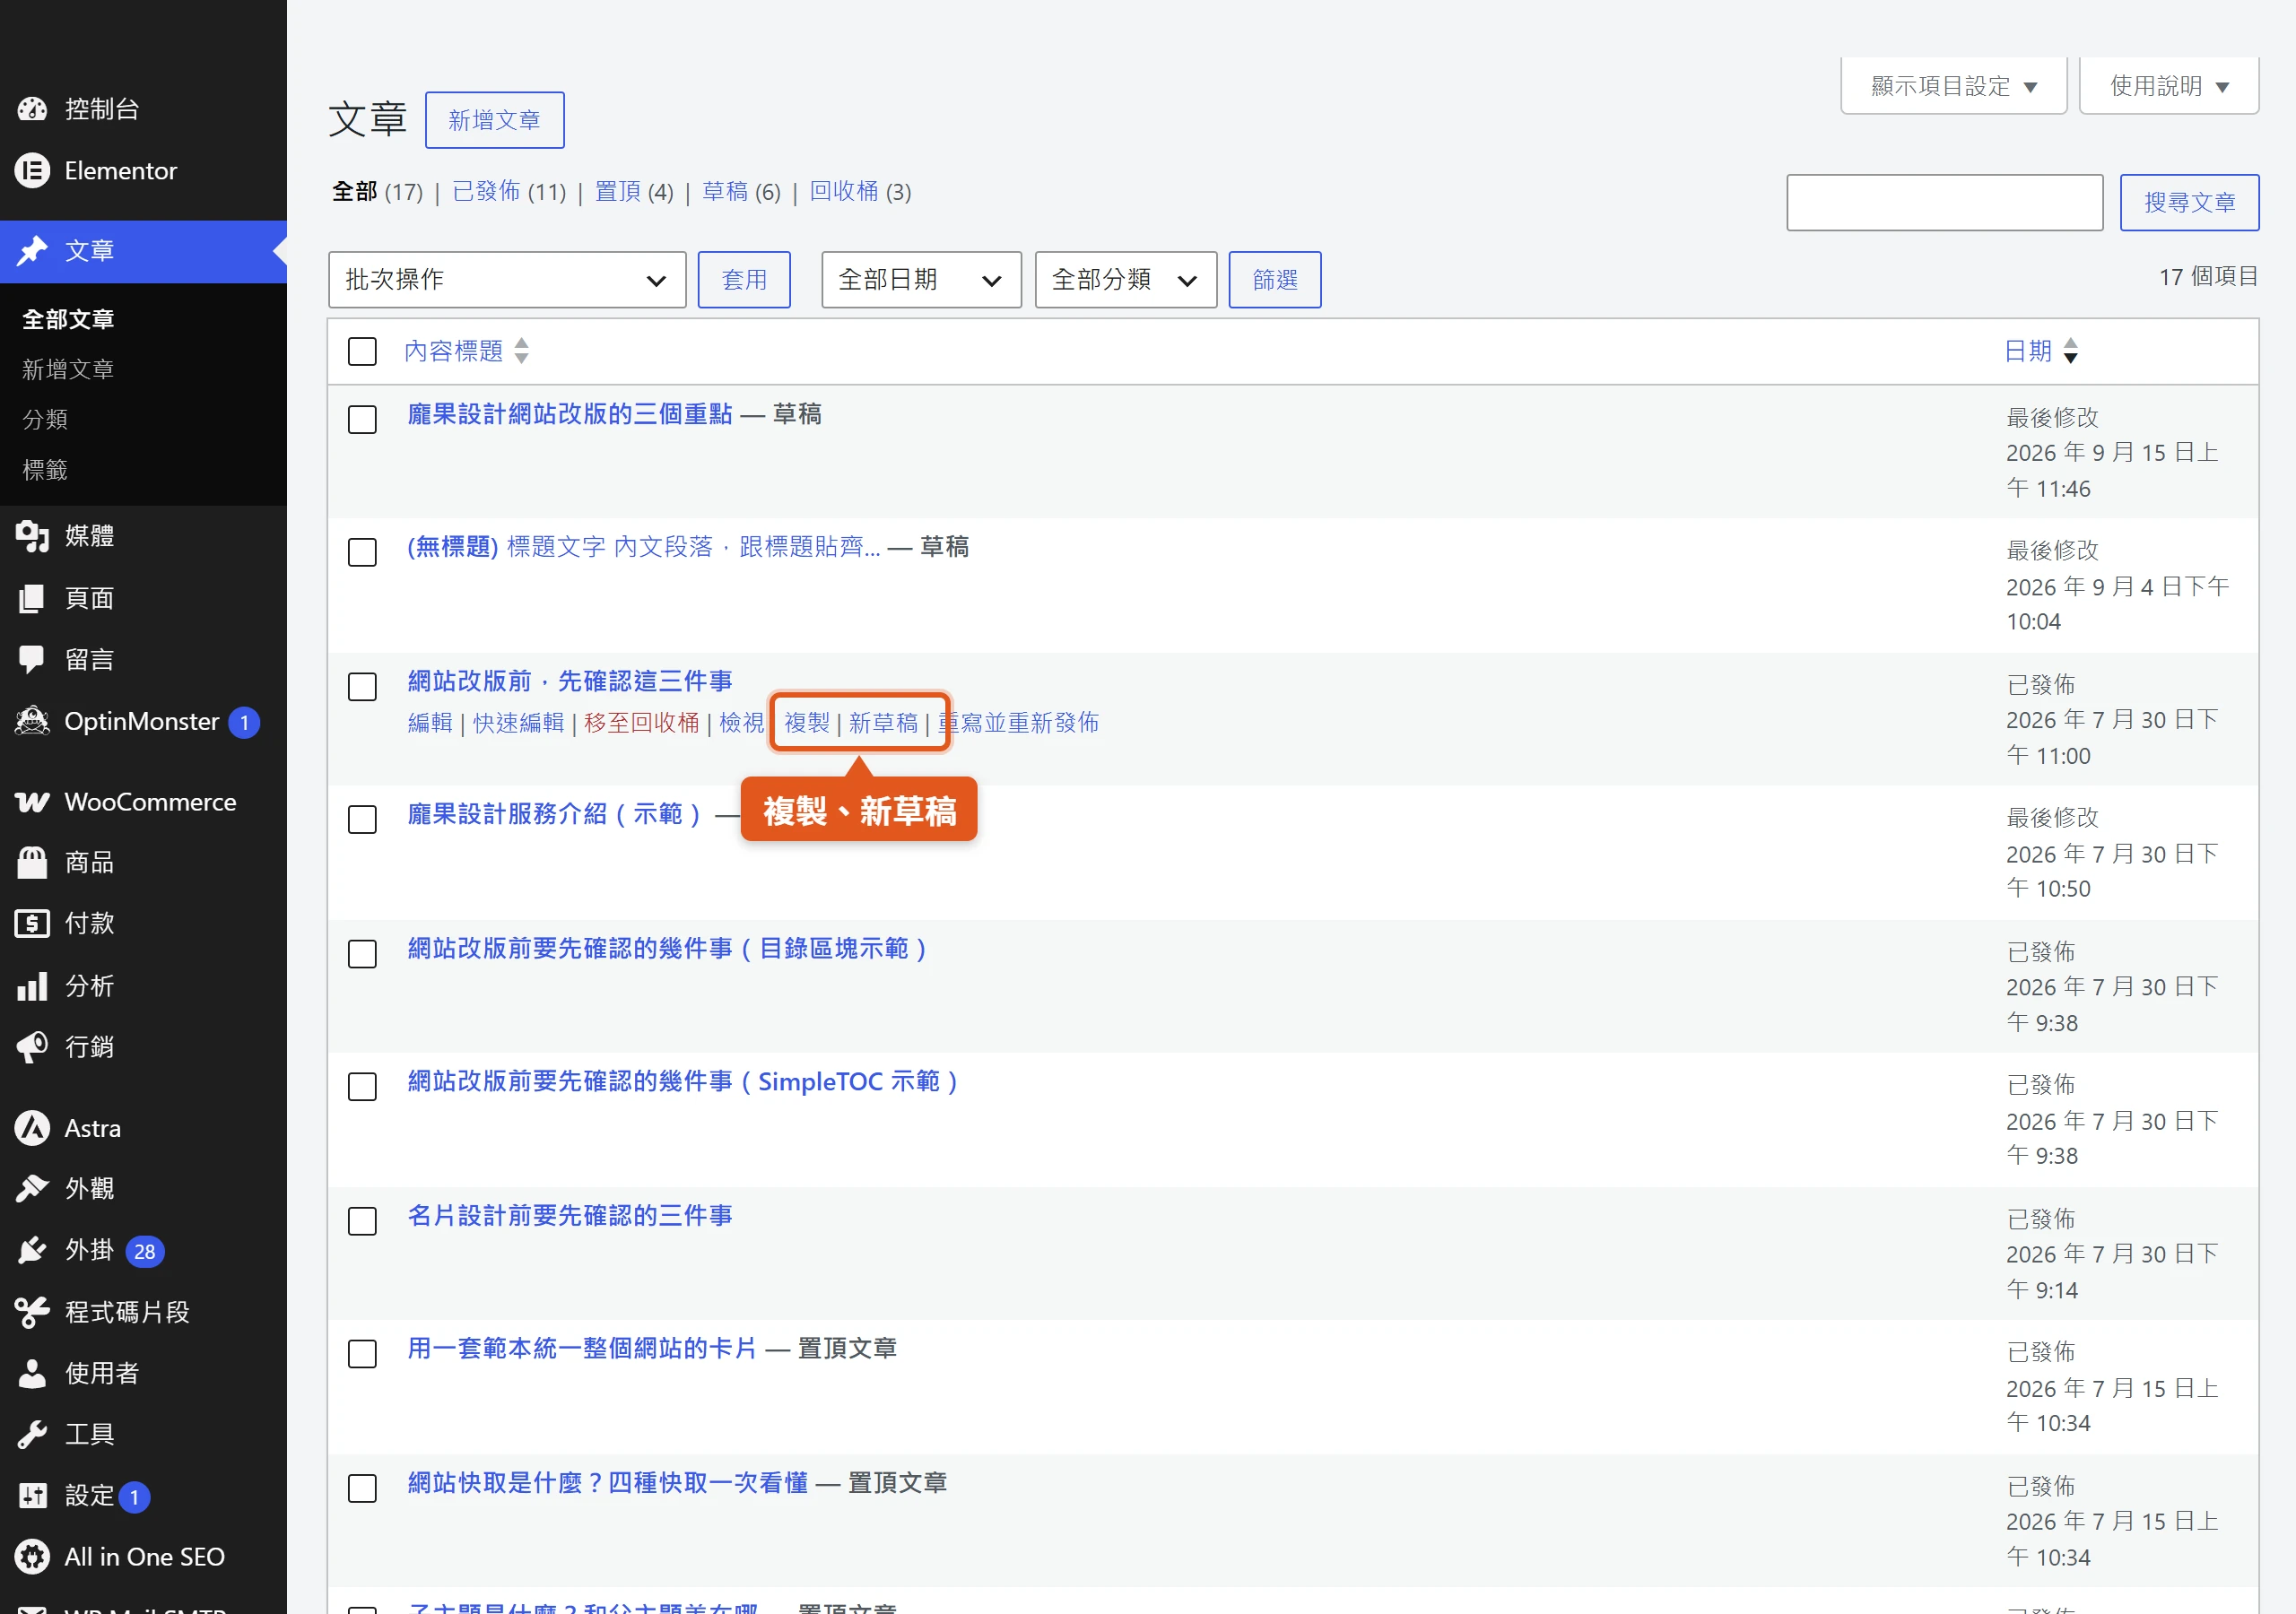
Task: Open the 外掛 plugins icon
Action: [32, 1250]
